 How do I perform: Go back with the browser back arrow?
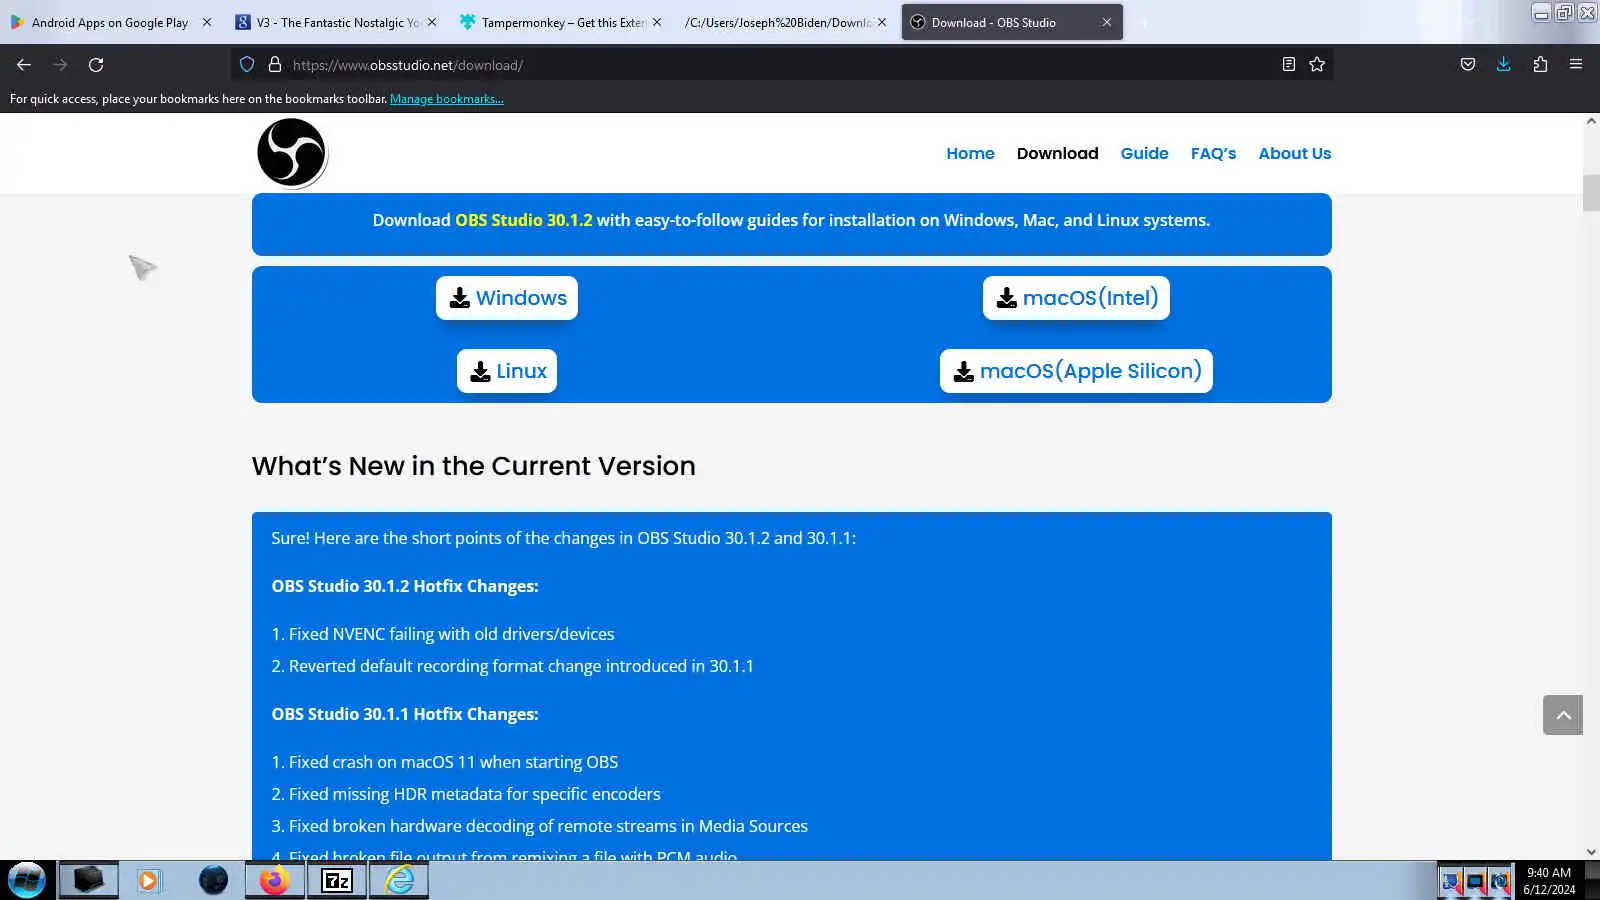pos(24,65)
